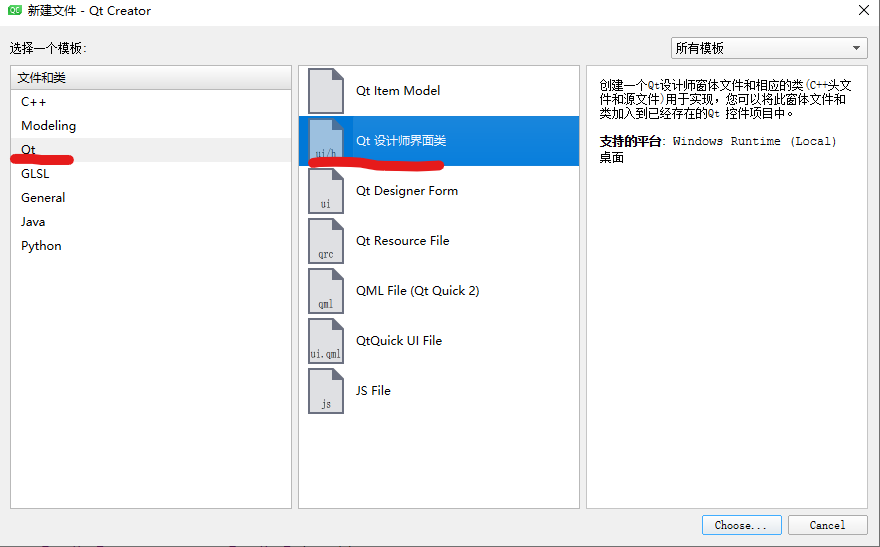Choose the QML File (Qt Quick 2) label
Image resolution: width=880 pixels, height=547 pixels.
coord(418,291)
